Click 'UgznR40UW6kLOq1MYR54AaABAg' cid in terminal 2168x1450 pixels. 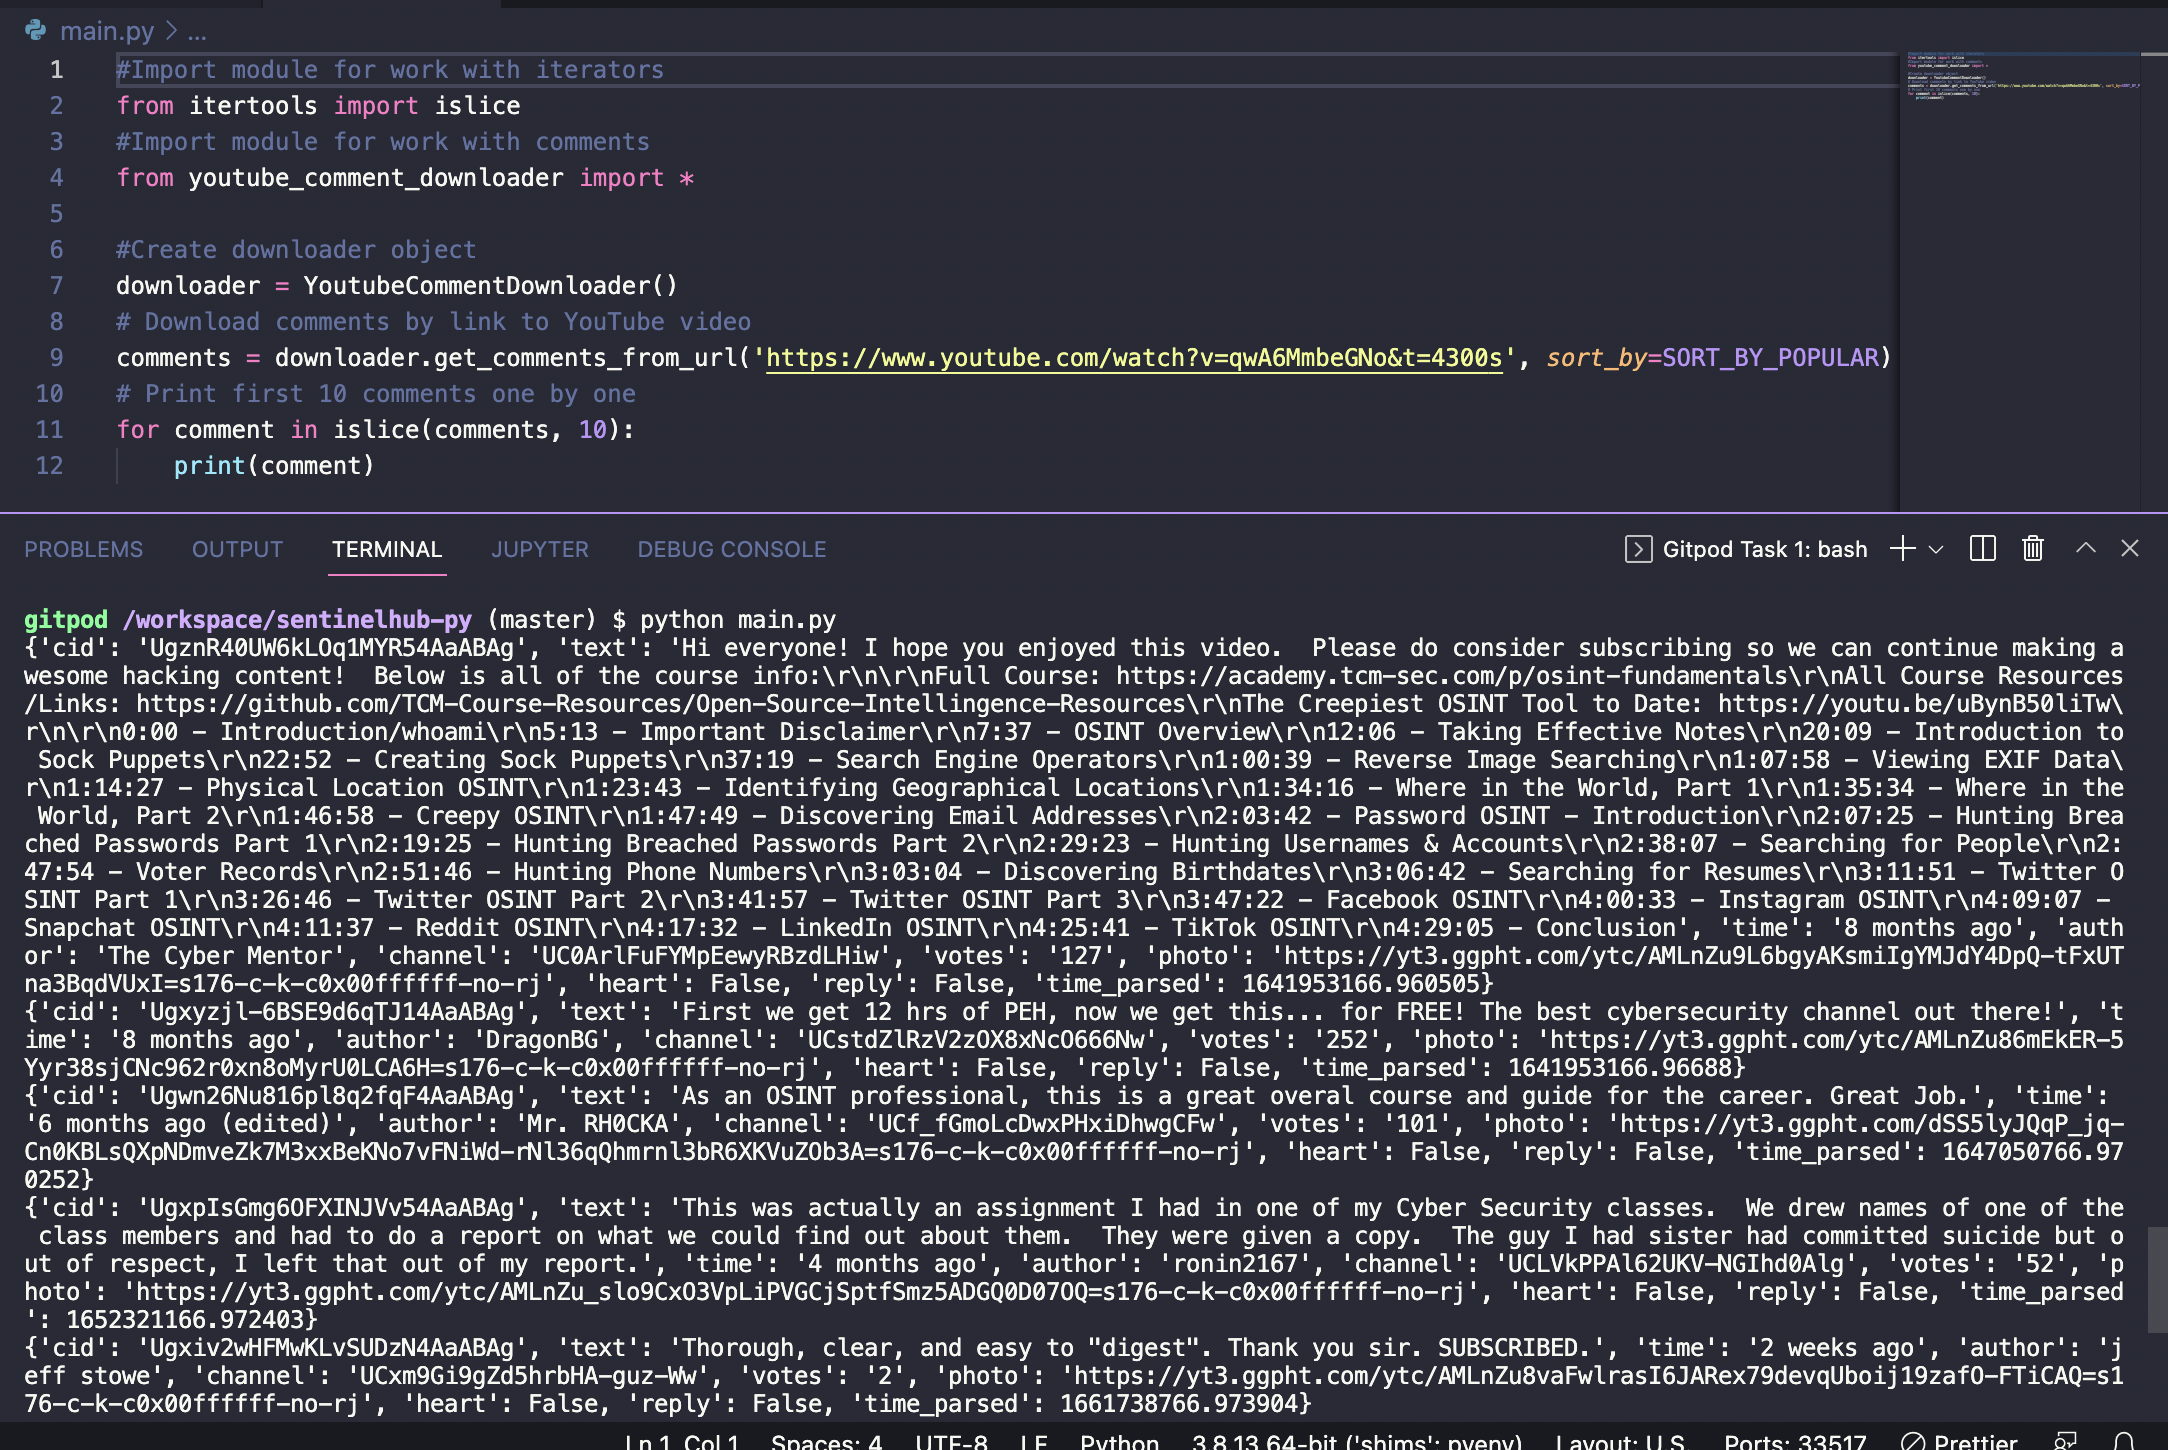click(332, 648)
